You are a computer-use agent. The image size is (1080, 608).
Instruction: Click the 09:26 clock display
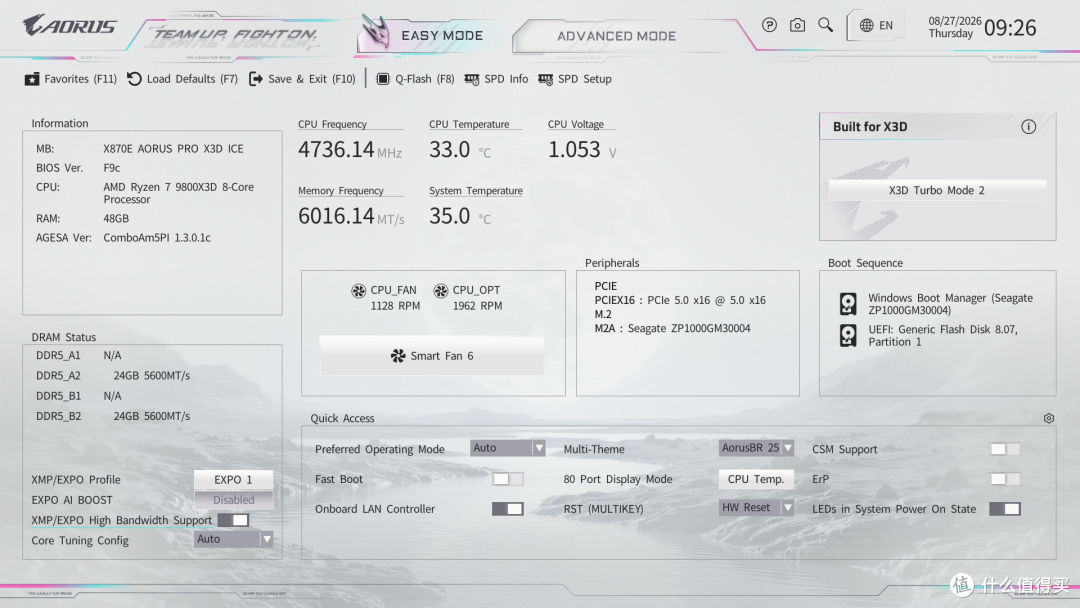pyautogui.click(x=1010, y=28)
